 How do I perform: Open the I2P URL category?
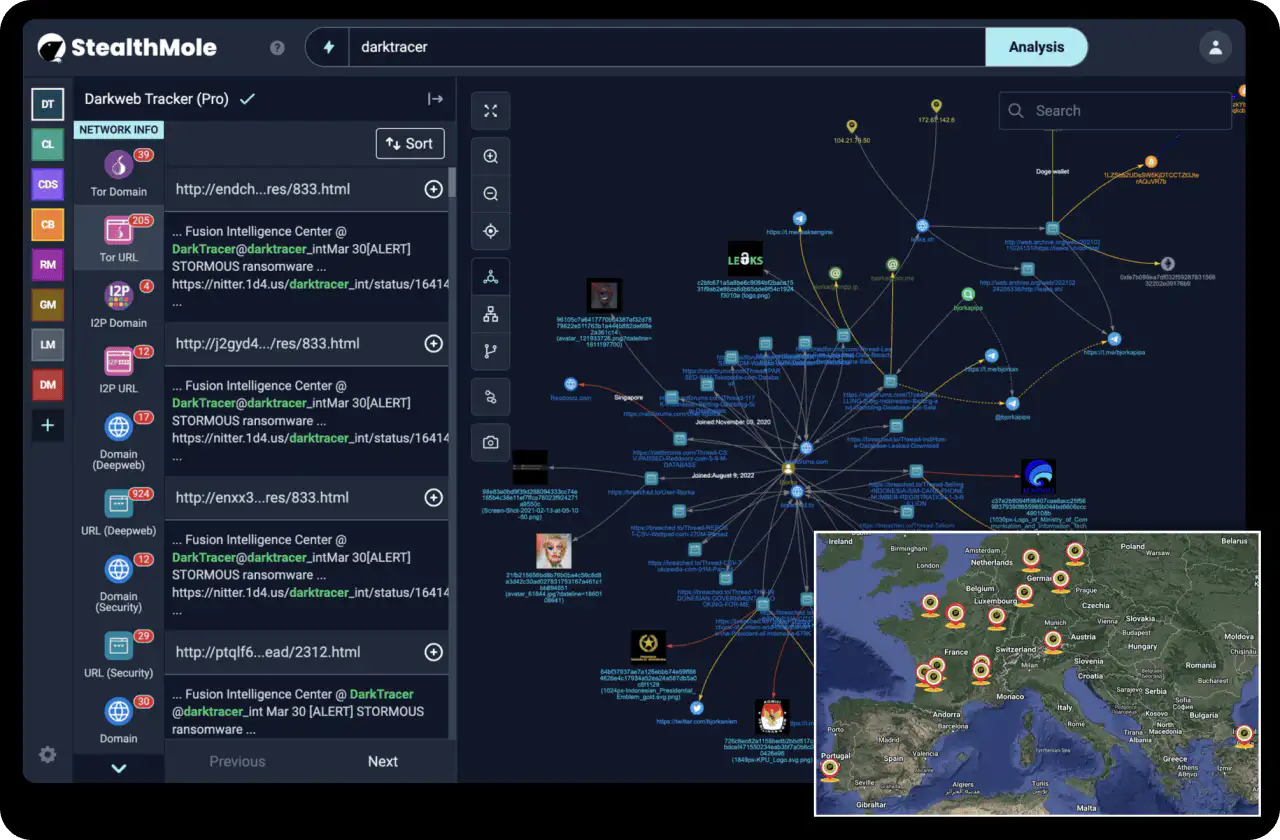[119, 369]
